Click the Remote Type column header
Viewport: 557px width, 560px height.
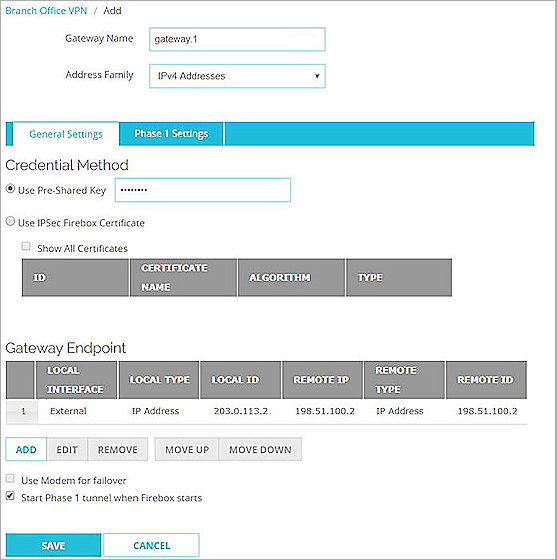[x=404, y=380]
